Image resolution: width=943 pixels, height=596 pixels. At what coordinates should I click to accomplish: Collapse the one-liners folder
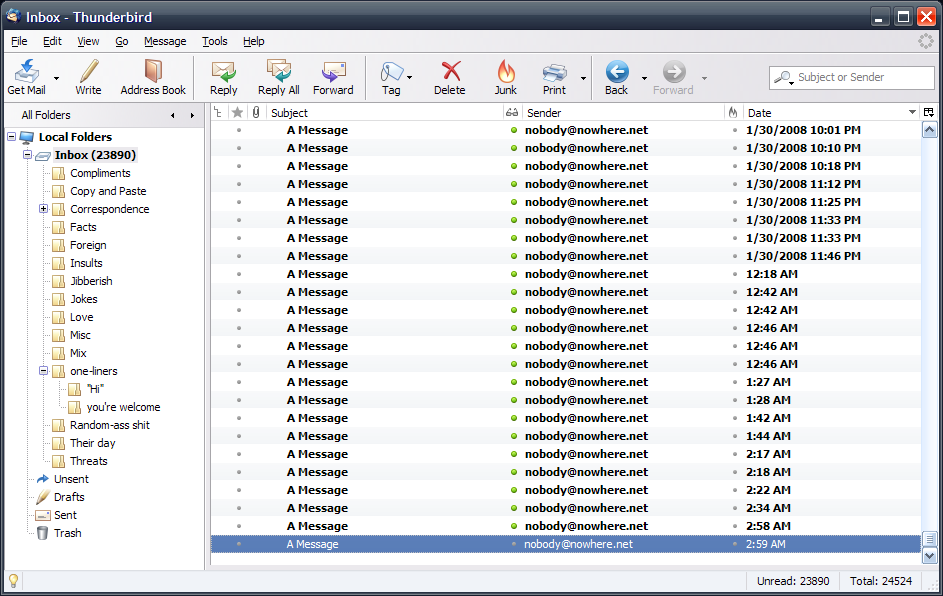pos(43,370)
